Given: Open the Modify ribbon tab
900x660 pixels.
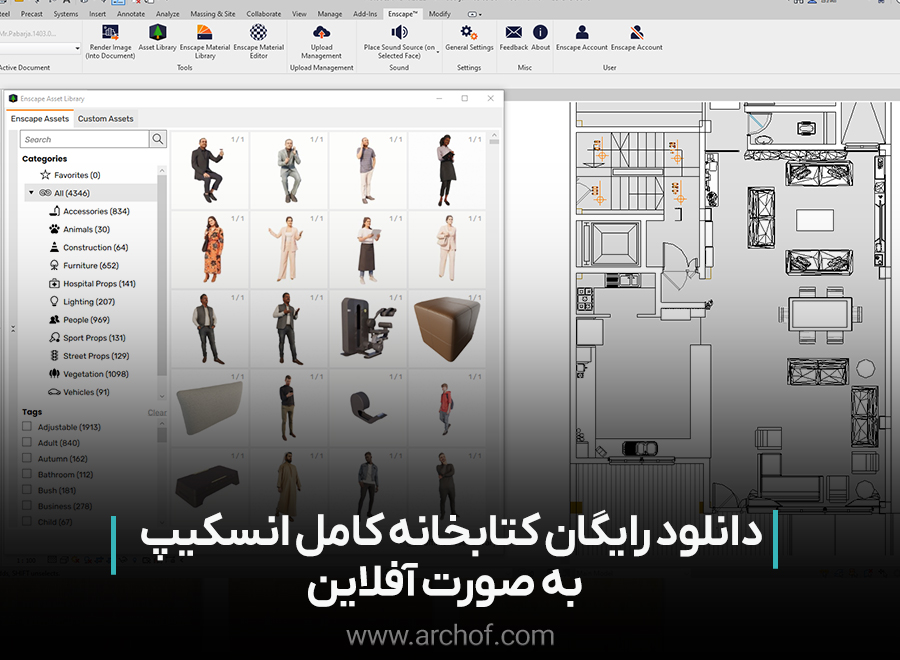Looking at the screenshot, I should (x=440, y=14).
